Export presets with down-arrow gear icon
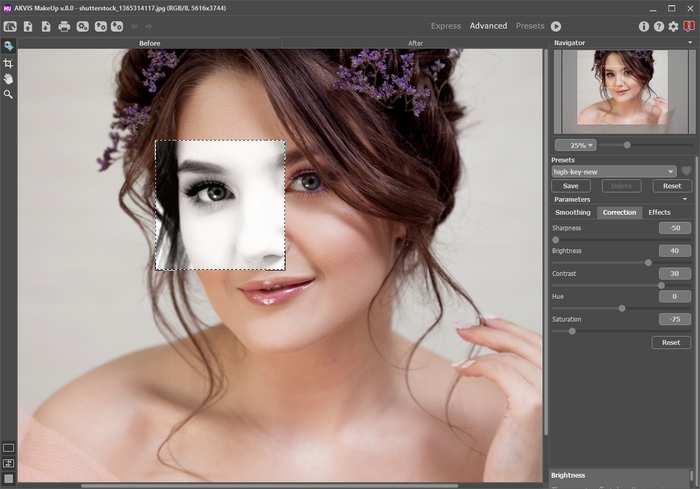 click(117, 26)
